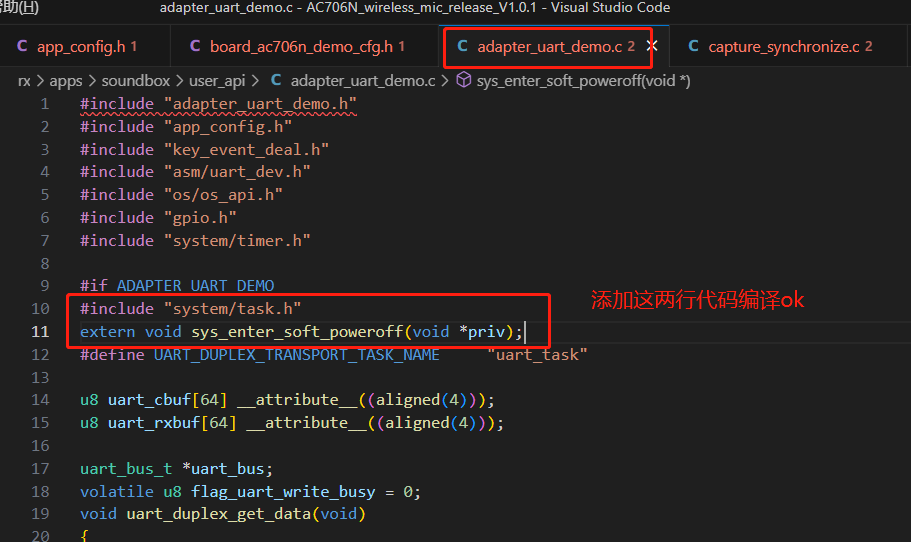Image resolution: width=911 pixels, height=542 pixels.
Task: Click the "asm/uart_dev.h" include string
Action: (x=237, y=172)
